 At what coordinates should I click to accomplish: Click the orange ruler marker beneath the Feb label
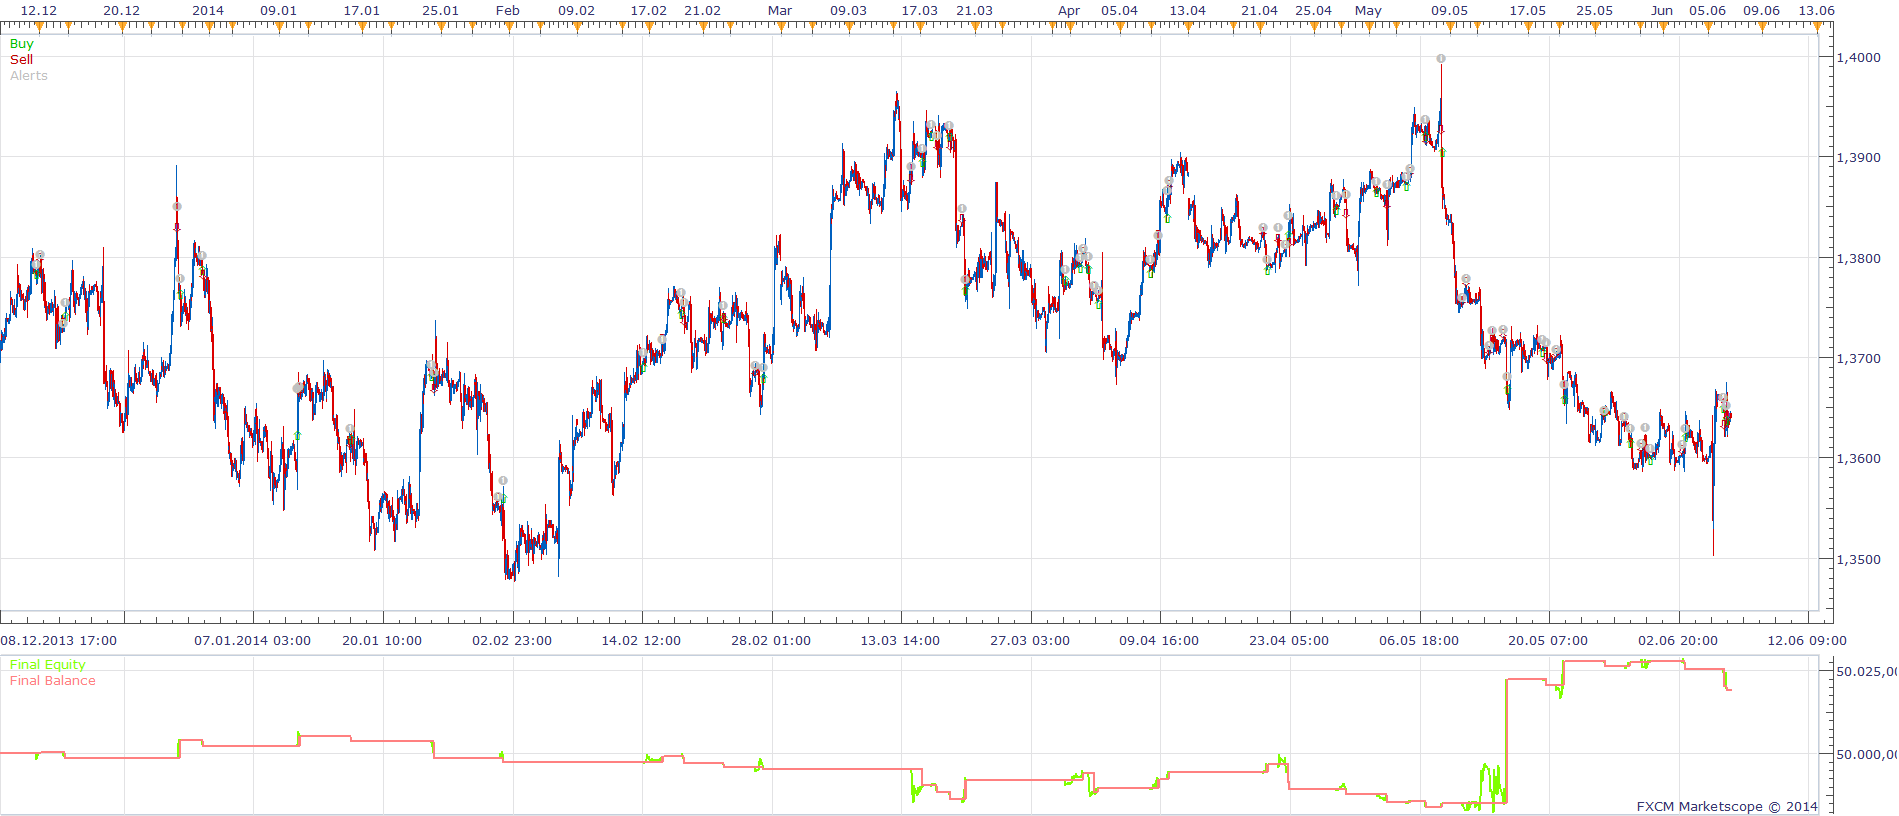[508, 28]
